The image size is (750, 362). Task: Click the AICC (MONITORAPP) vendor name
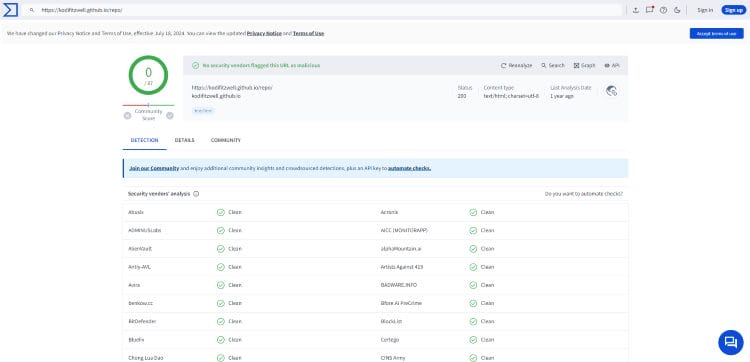click(x=404, y=230)
